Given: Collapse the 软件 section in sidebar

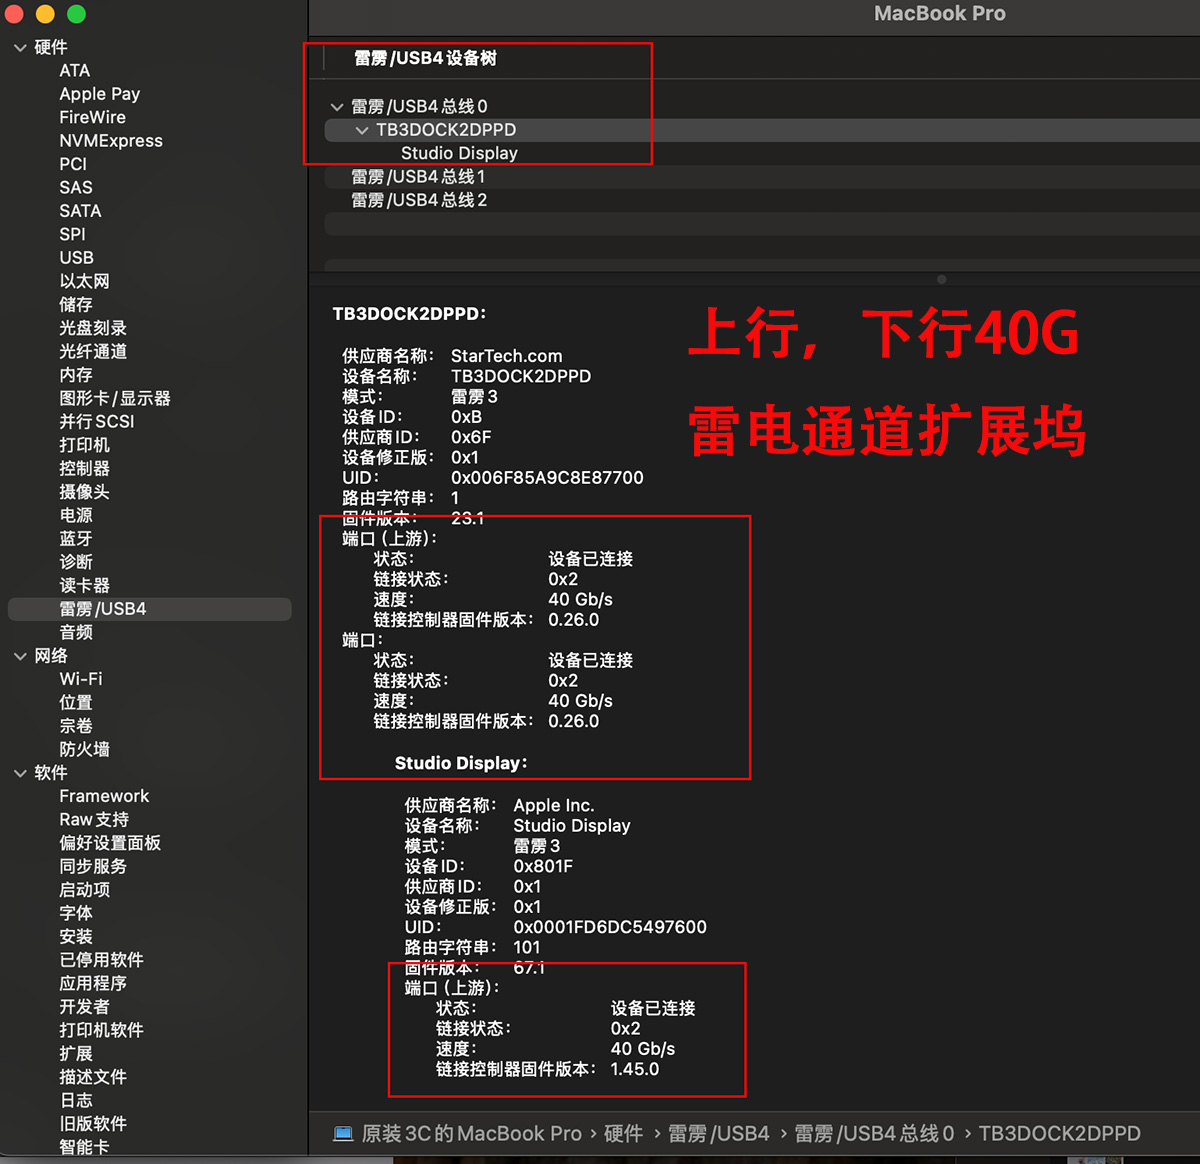Looking at the screenshot, I should [x=20, y=773].
